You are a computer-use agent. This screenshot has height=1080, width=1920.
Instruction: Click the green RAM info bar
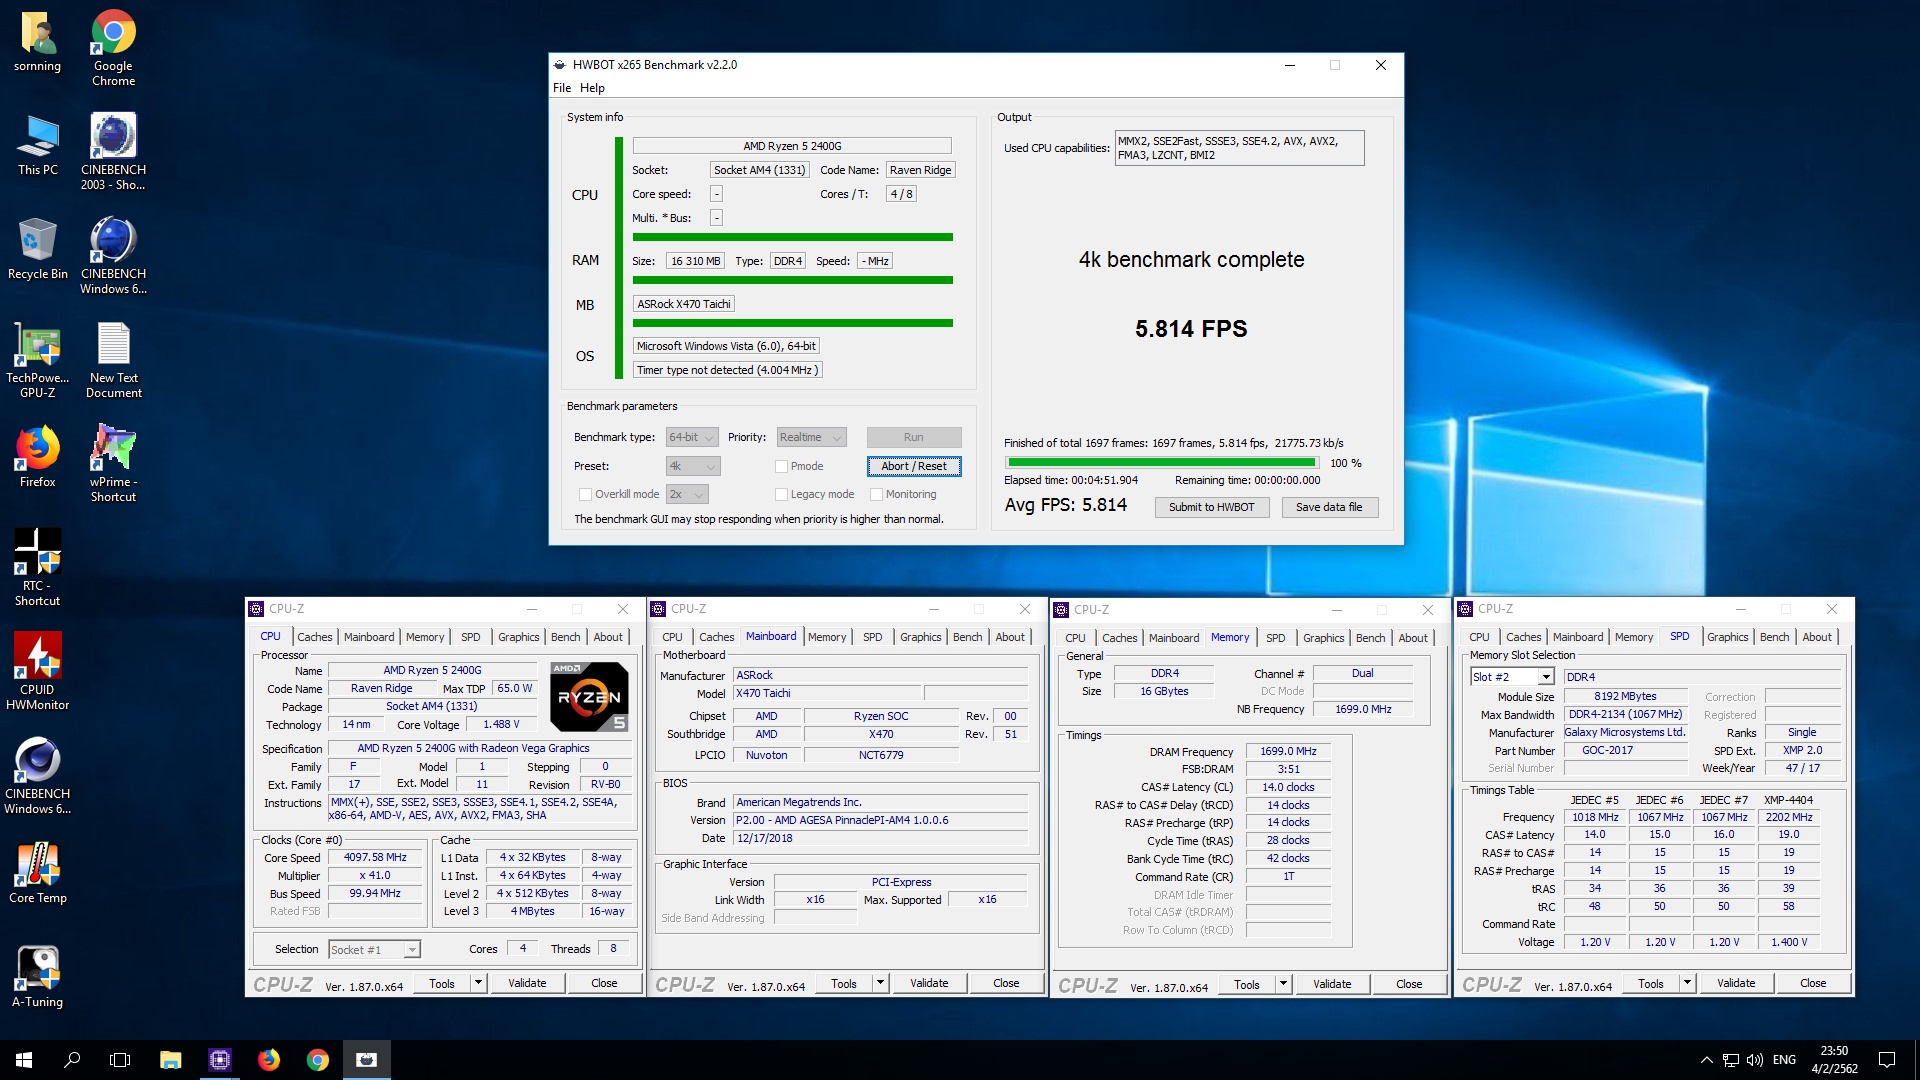click(x=792, y=280)
